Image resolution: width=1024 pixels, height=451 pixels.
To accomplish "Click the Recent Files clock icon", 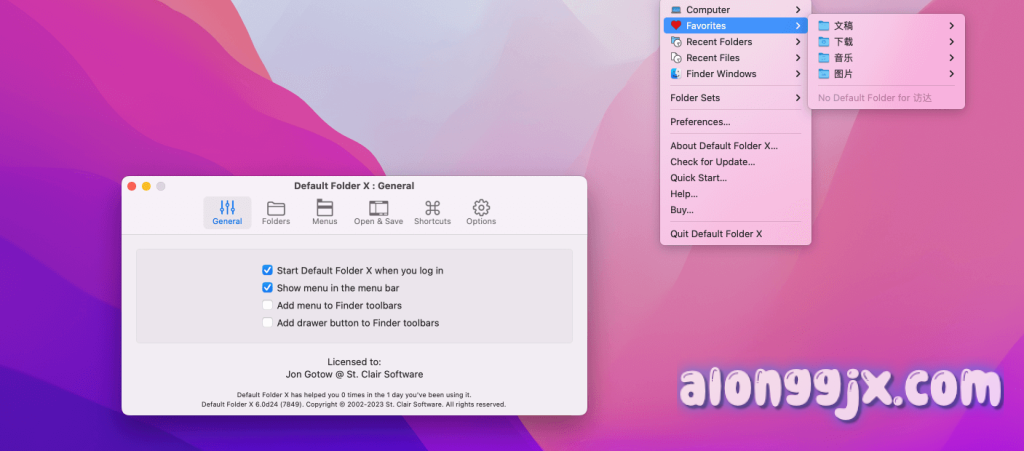I will [676, 58].
